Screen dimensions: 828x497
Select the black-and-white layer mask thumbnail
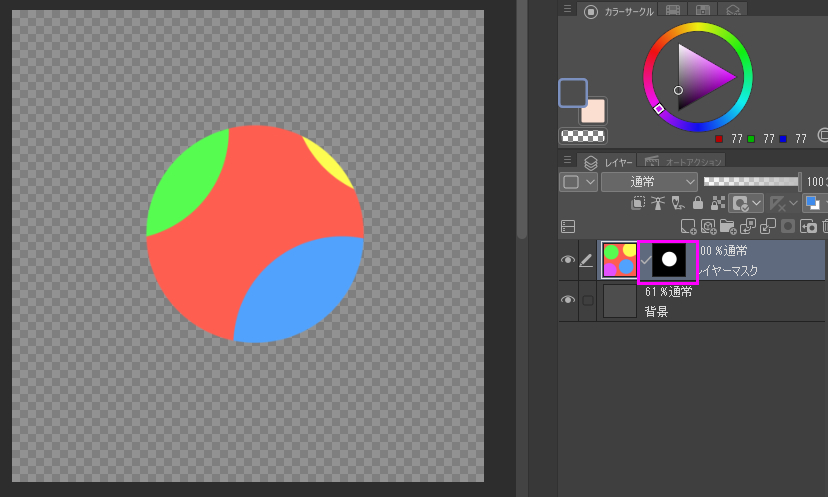tap(669, 260)
